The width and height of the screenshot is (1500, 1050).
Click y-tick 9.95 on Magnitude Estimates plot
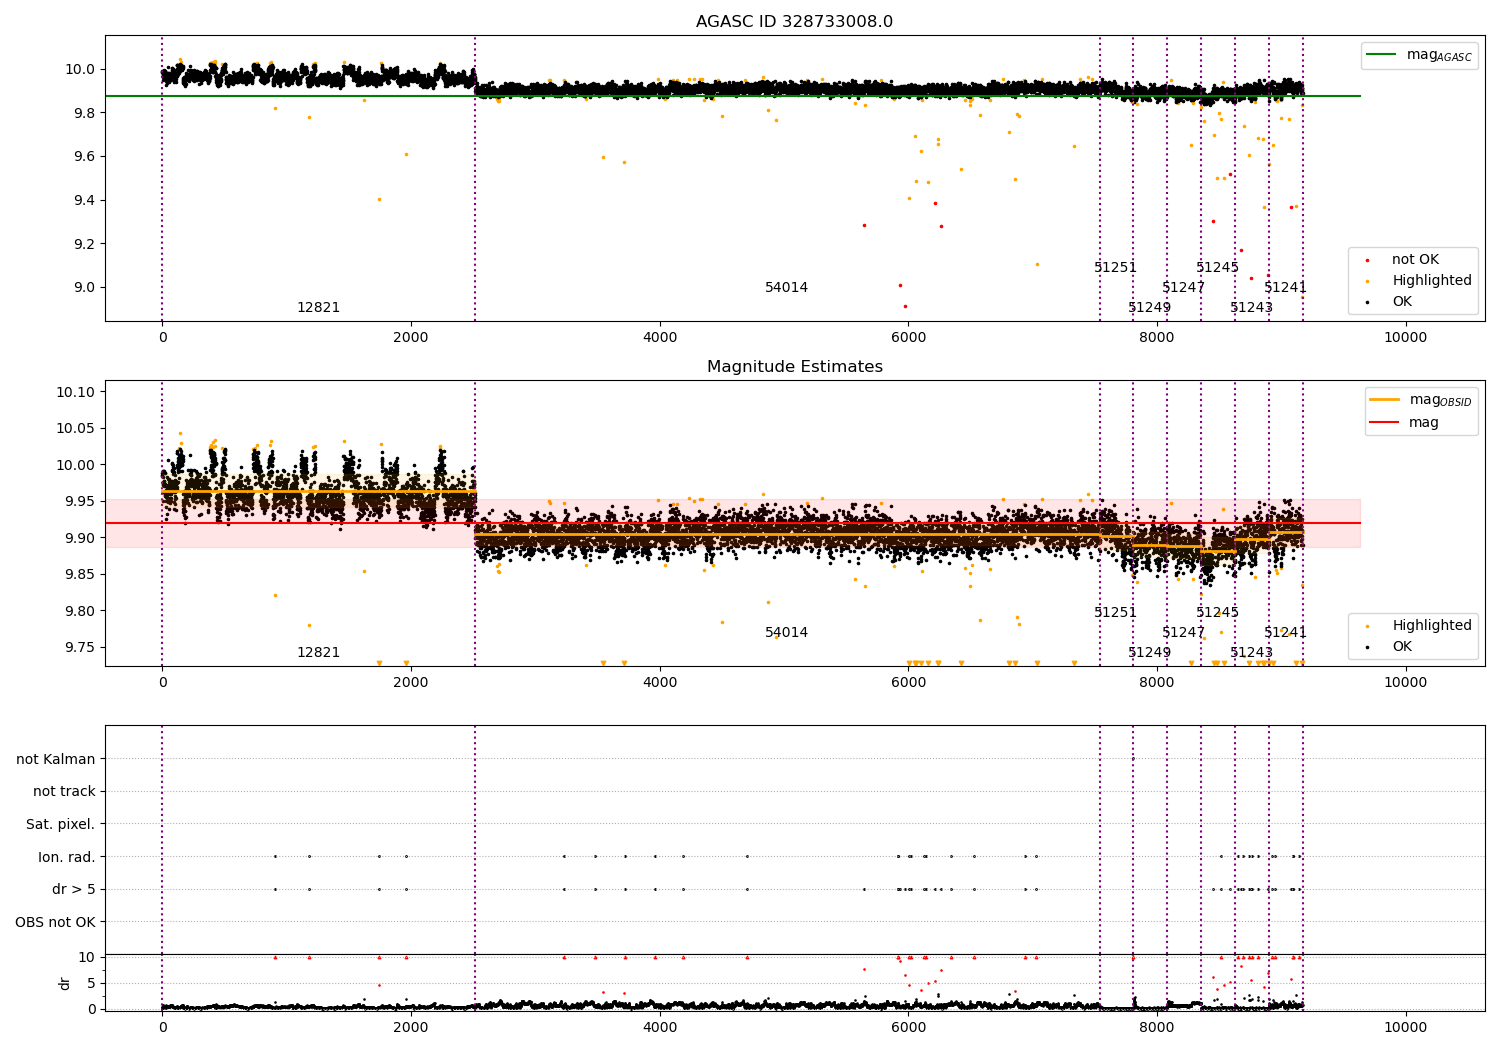pos(80,502)
